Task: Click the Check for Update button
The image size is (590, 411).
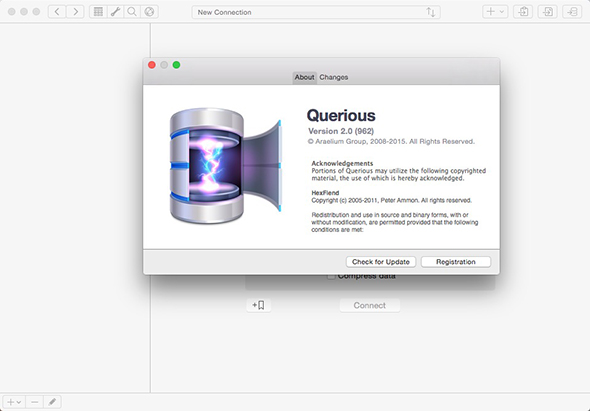Action: pyautogui.click(x=381, y=262)
